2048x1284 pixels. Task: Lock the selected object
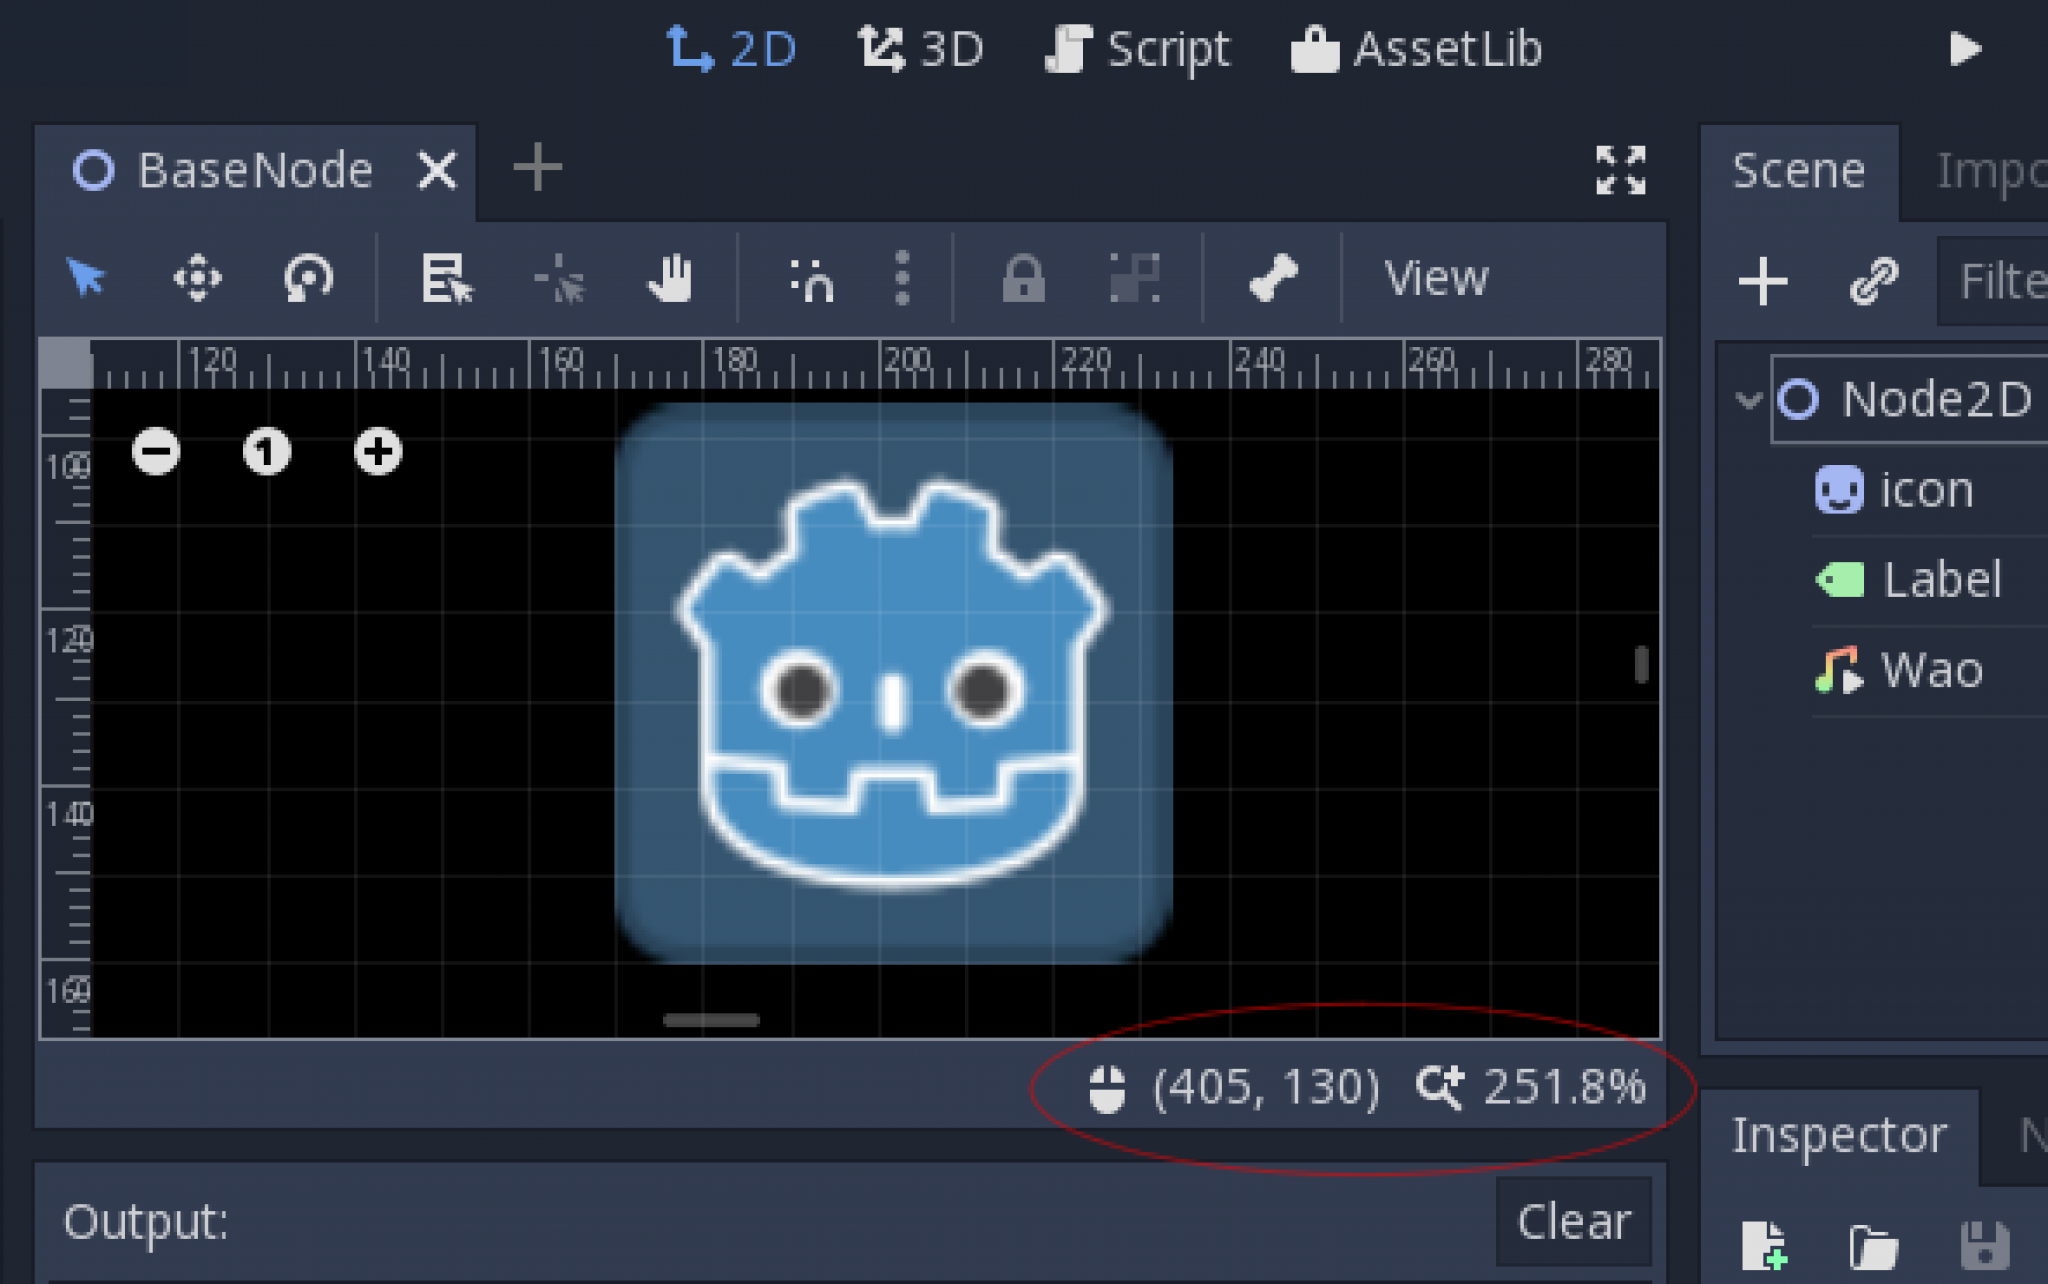pos(1023,278)
